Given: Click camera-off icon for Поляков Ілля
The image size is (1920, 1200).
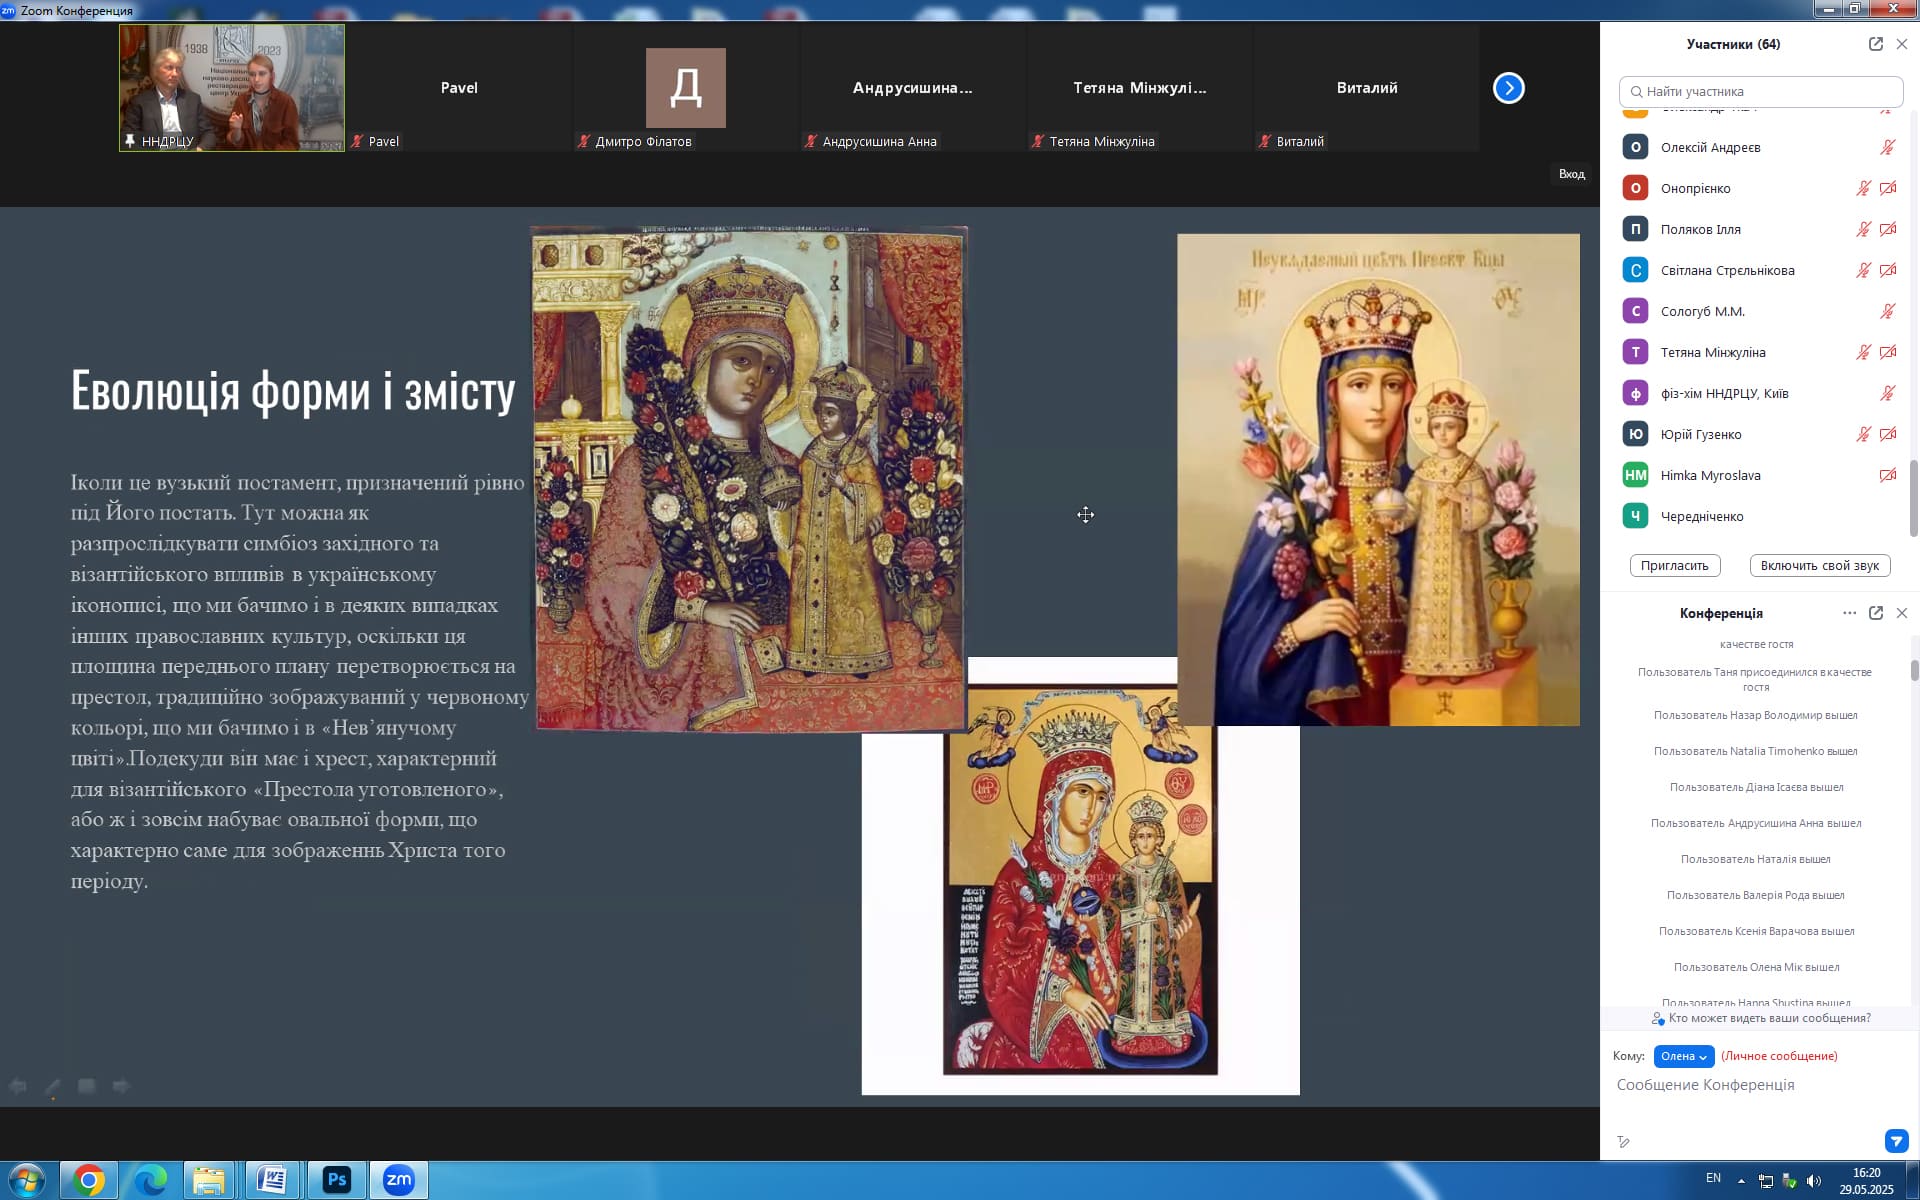Looking at the screenshot, I should [1888, 229].
